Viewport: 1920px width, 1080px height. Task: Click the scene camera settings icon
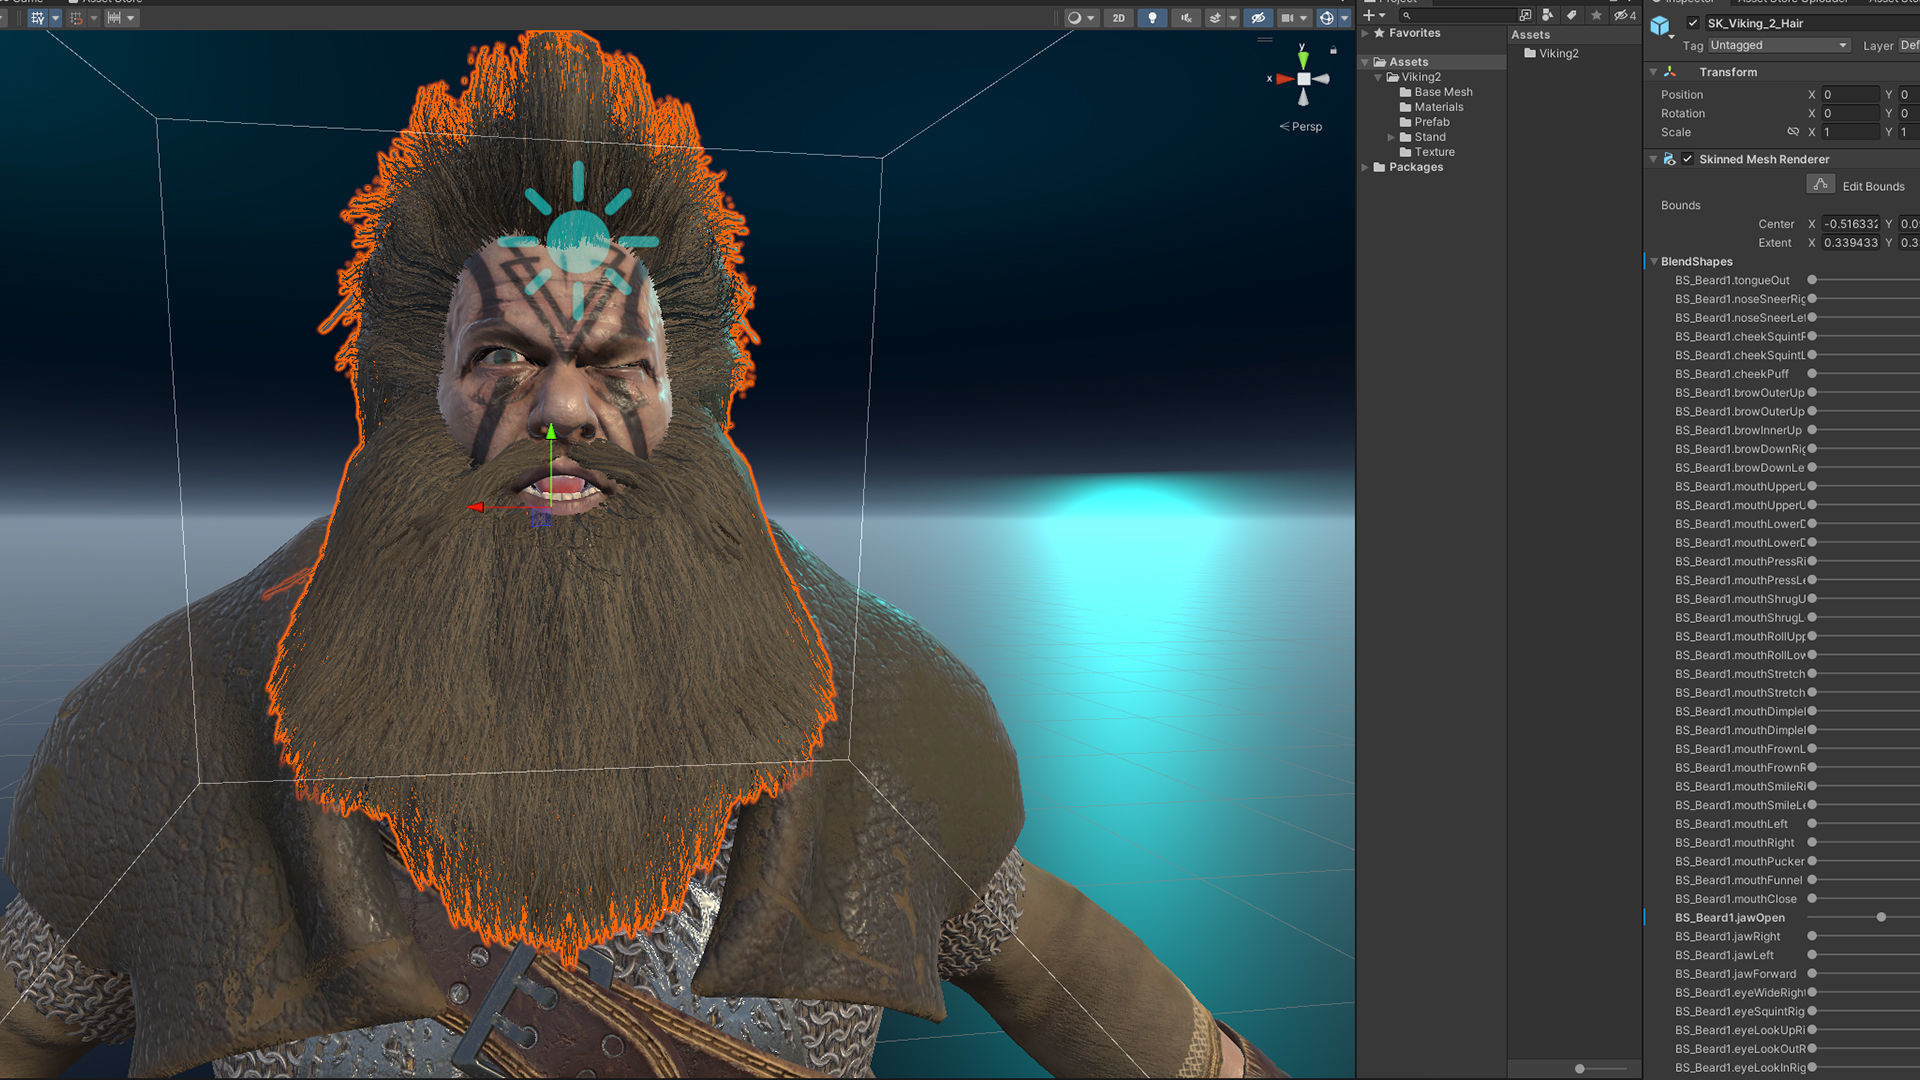(x=1287, y=18)
